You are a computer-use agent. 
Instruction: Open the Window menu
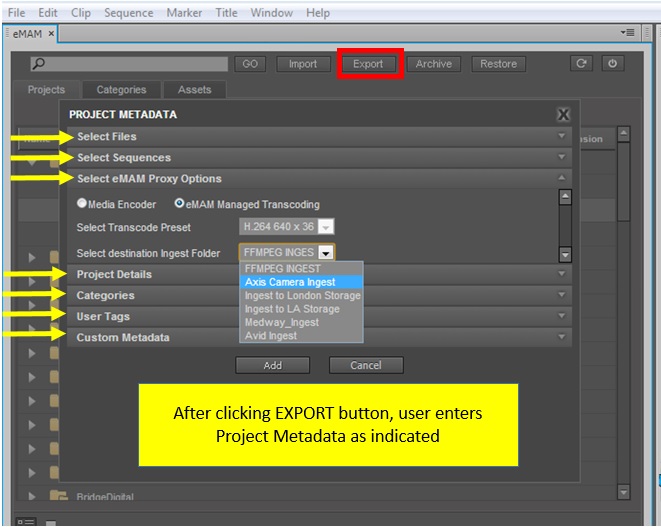coord(271,13)
